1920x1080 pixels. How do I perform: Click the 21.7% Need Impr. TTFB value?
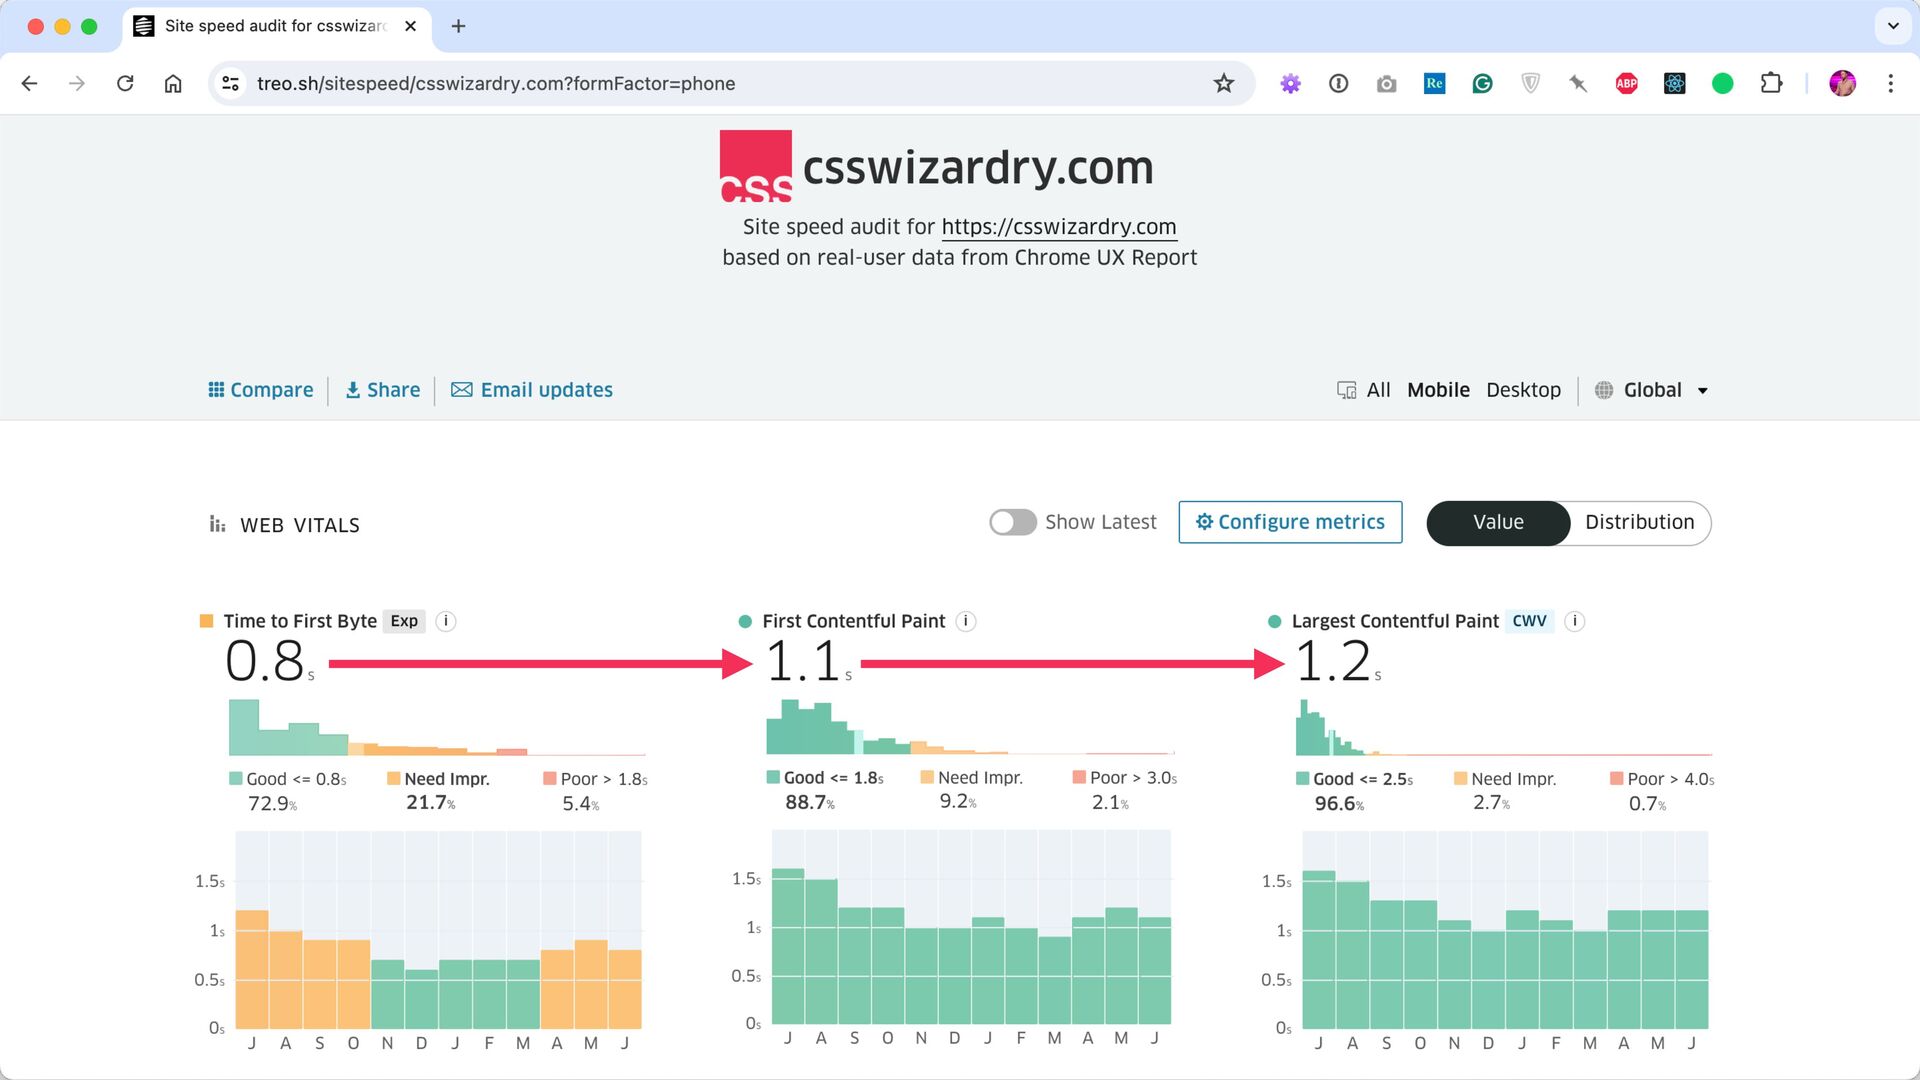[x=431, y=803]
